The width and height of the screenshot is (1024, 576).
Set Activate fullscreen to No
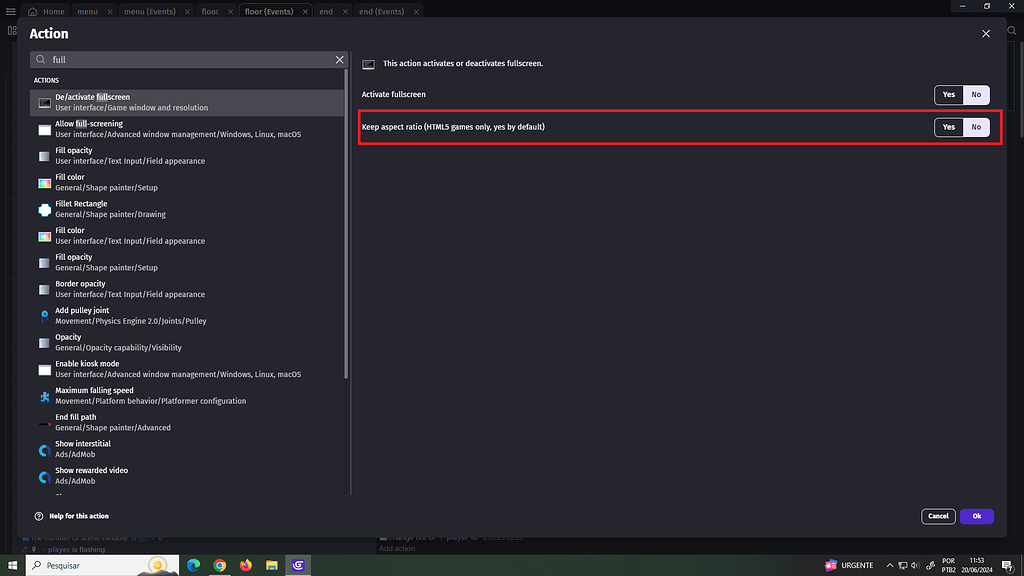pos(976,94)
